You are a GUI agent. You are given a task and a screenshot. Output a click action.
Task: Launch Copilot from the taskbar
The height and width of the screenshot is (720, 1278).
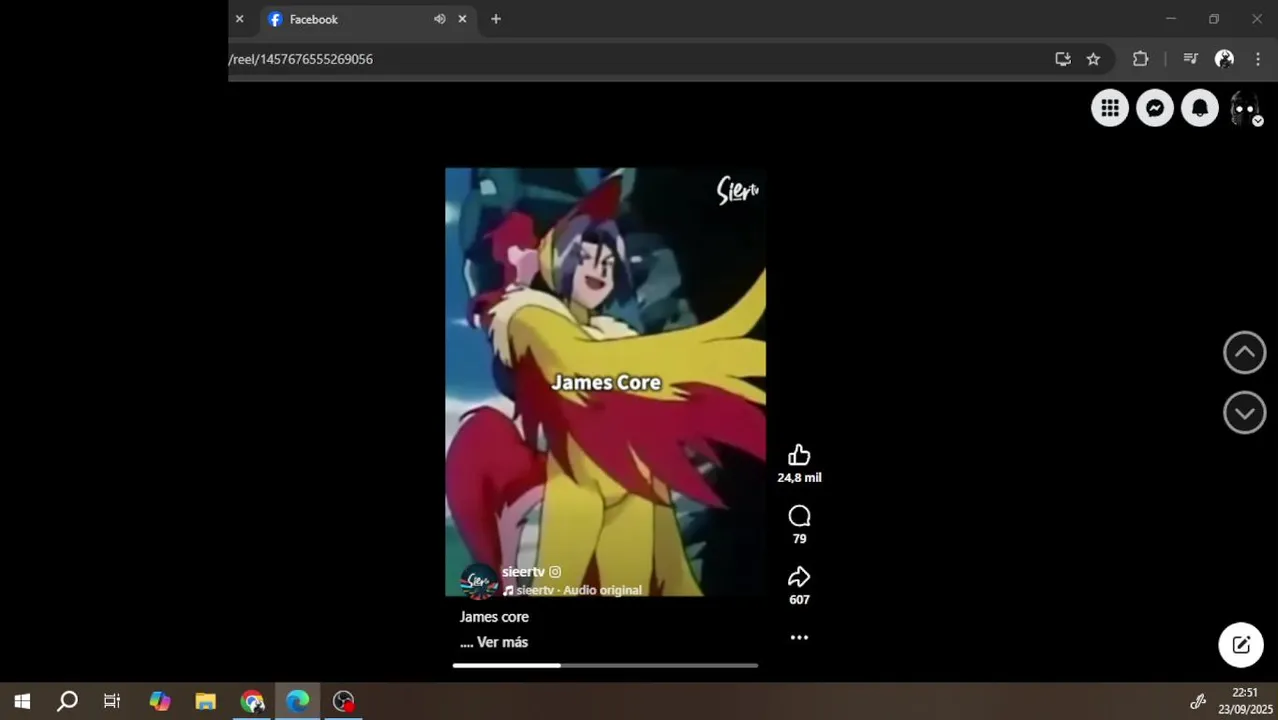160,701
